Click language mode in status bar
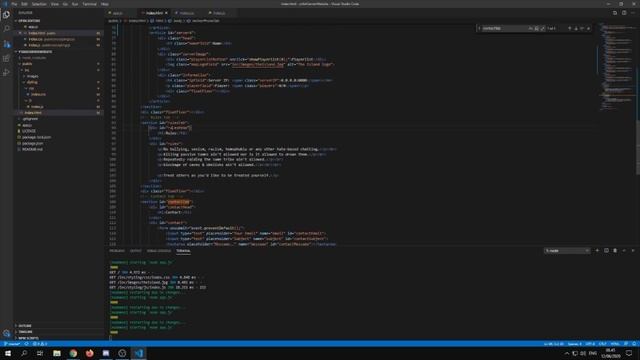This screenshot has width=640, height=360. (615, 344)
